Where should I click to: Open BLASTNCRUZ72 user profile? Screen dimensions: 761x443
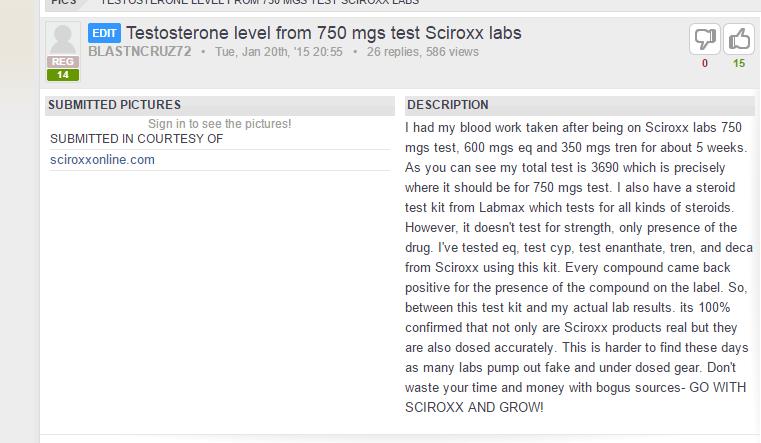(139, 52)
